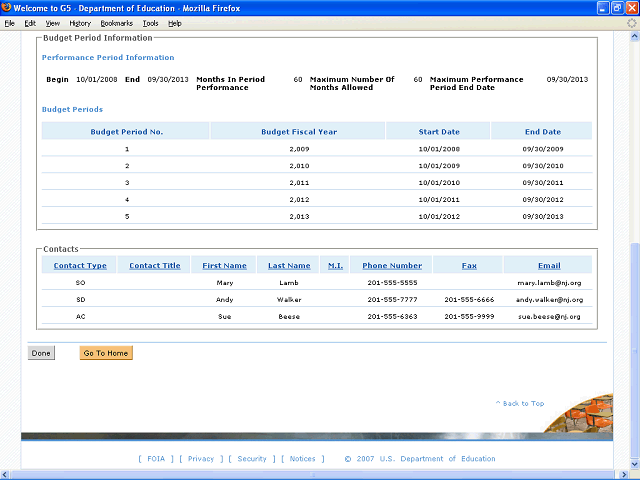Sort contacts by Contact Type column
This screenshot has width=640, height=480.
click(x=80, y=266)
